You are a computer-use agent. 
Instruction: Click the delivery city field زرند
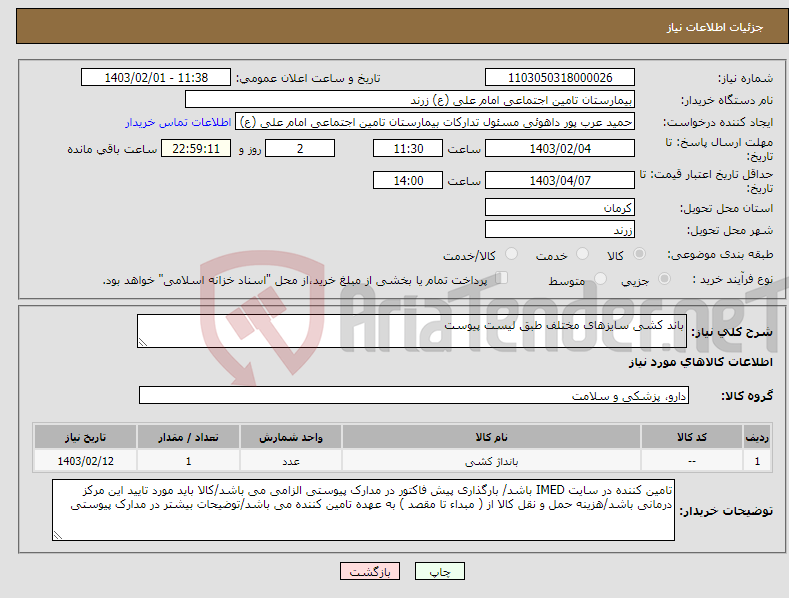(x=560, y=230)
